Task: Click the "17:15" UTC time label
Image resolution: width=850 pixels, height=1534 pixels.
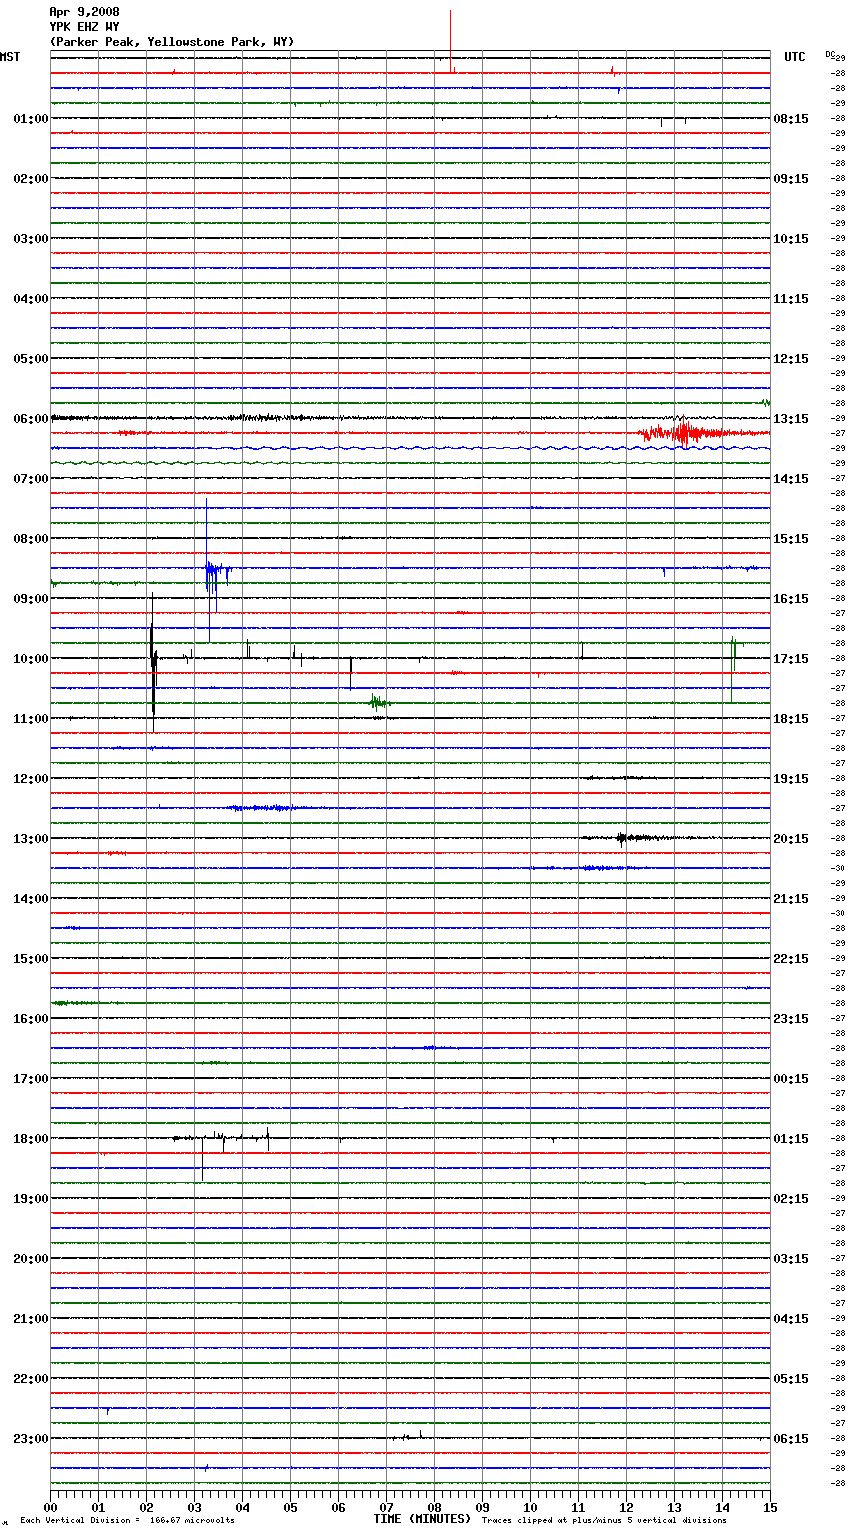Action: [791, 659]
